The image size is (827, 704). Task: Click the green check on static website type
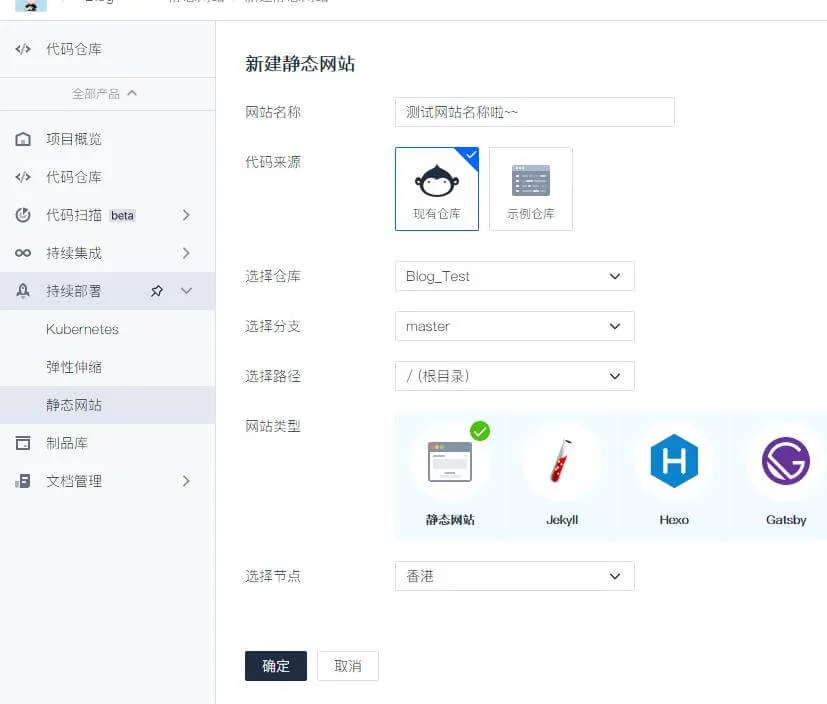tap(480, 431)
